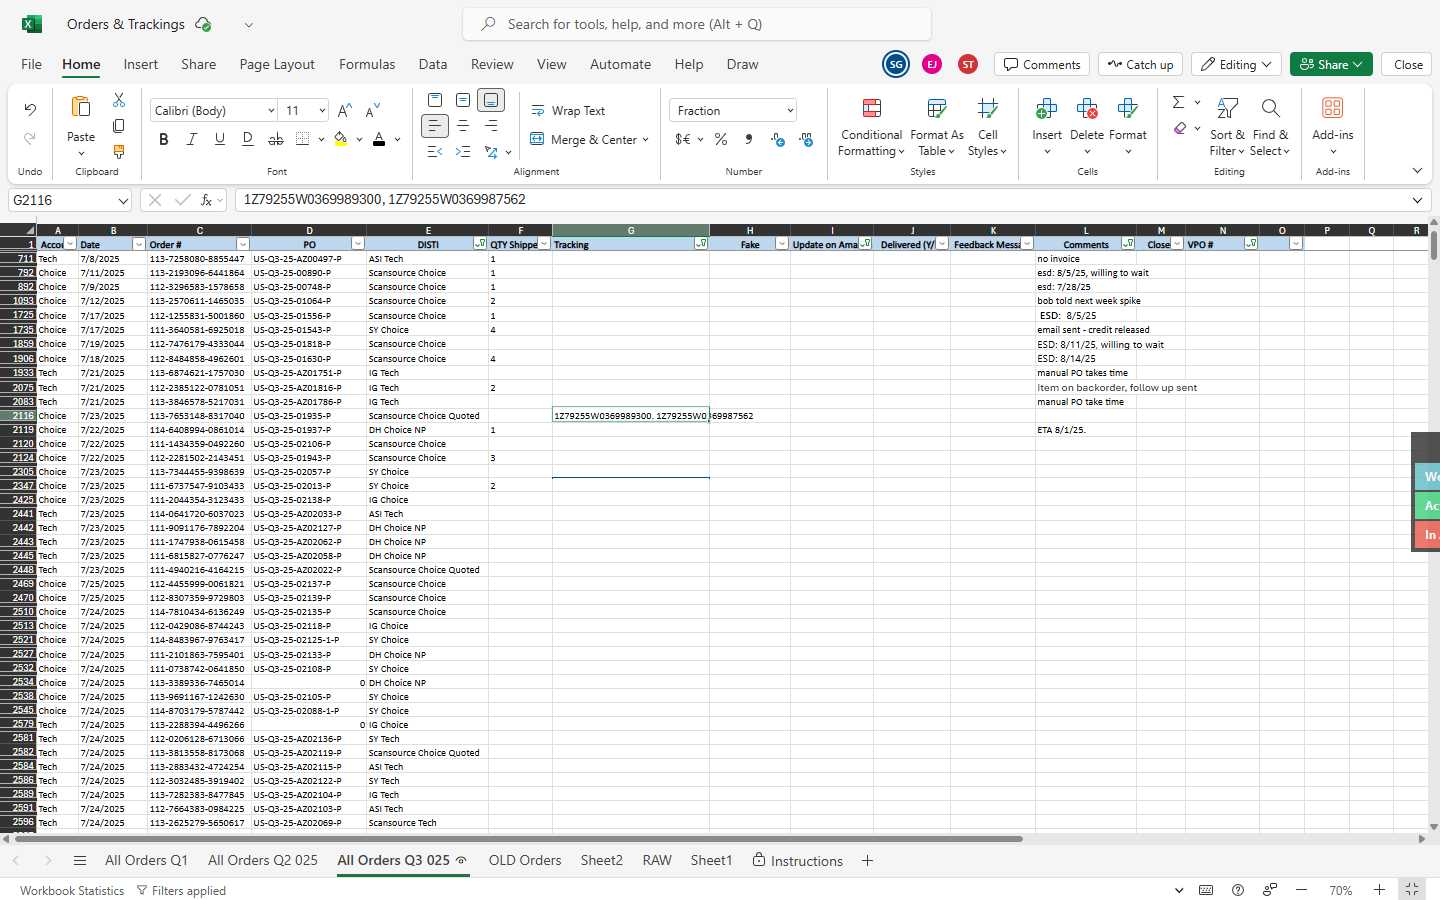This screenshot has height=900, width=1440.
Task: Toggle Align Left alignment
Action: pos(434,126)
